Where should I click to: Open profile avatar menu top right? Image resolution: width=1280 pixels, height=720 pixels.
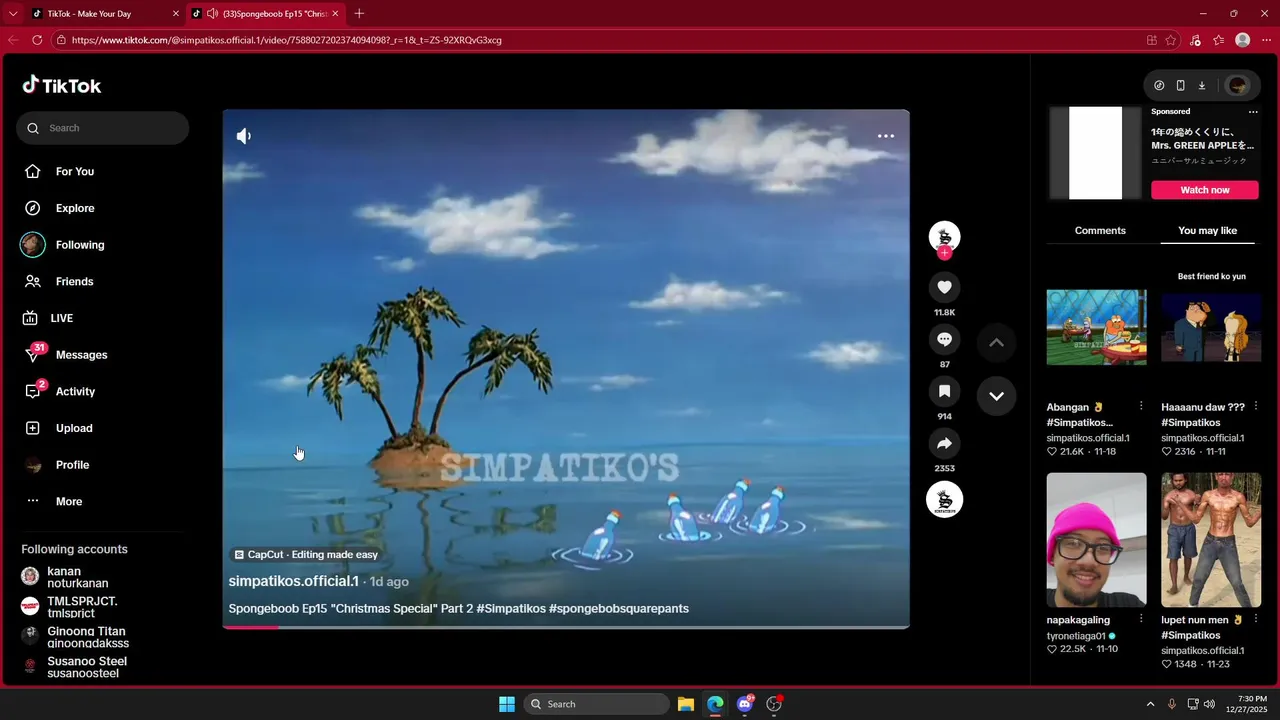tap(1238, 85)
